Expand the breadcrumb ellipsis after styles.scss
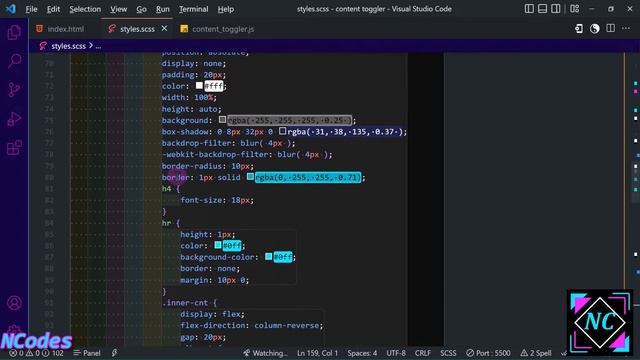Viewport: 640px width, 360px height. click(x=98, y=46)
